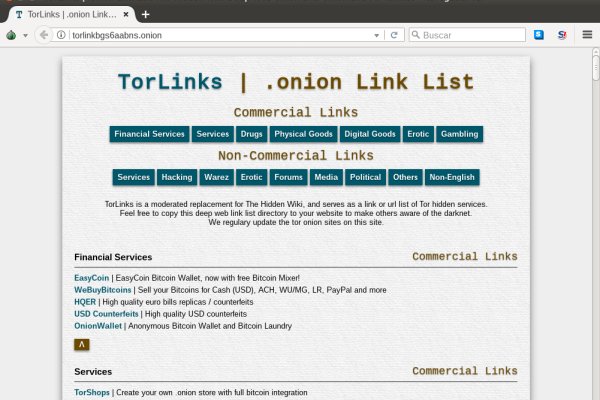Jump to Financial Services category
Screen dimensions: 600x400
[149, 134]
